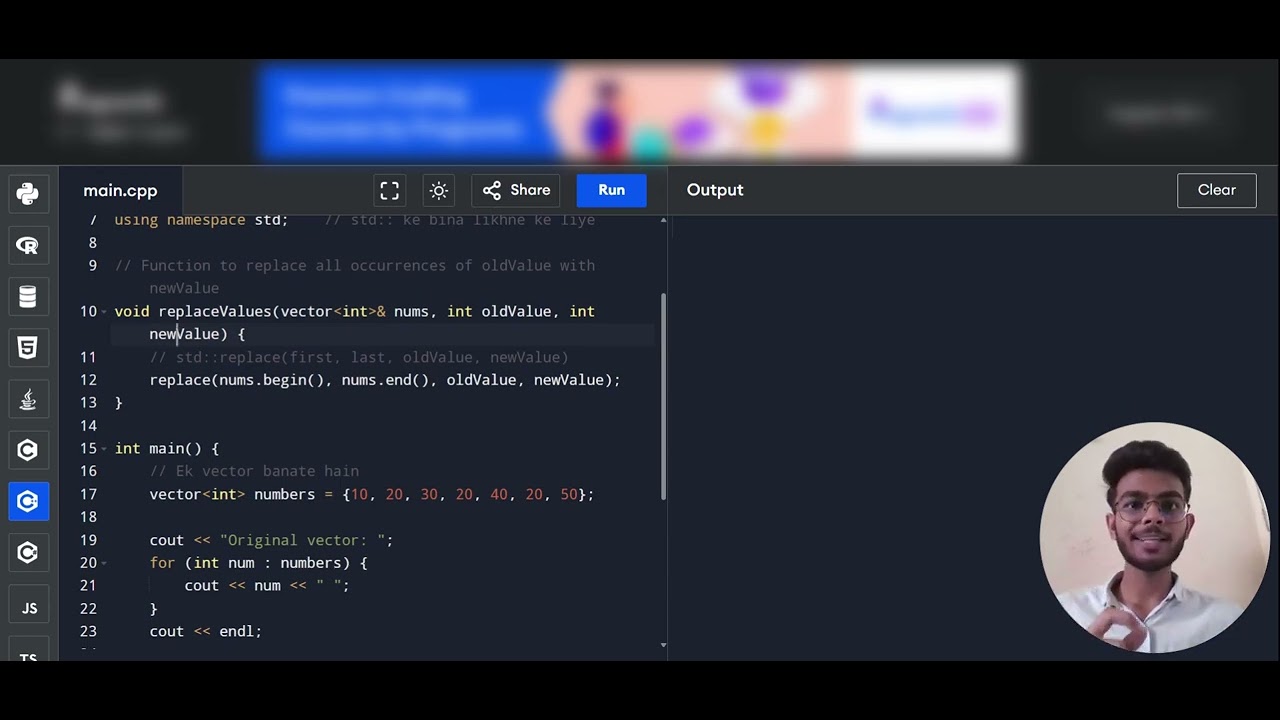Click the 'vector<int> numbers' declaration
The height and width of the screenshot is (720, 1280).
(x=371, y=494)
